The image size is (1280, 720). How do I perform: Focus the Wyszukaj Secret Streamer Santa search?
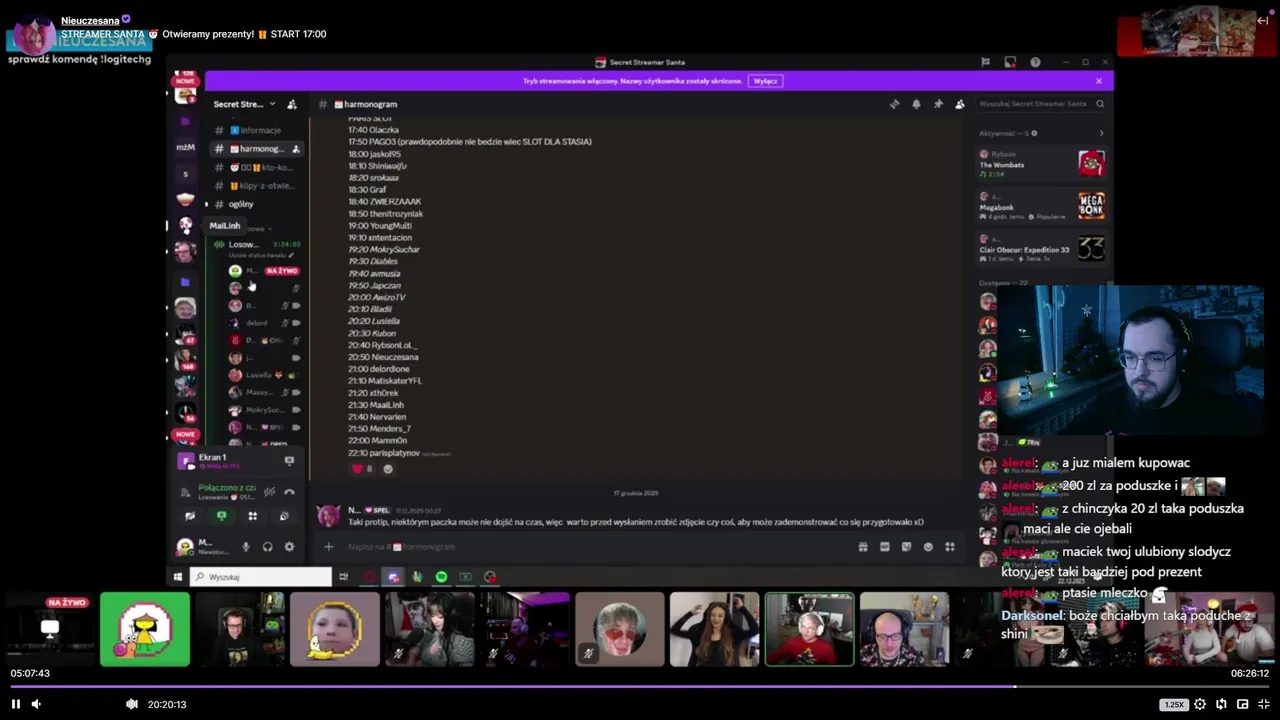pyautogui.click(x=1042, y=104)
